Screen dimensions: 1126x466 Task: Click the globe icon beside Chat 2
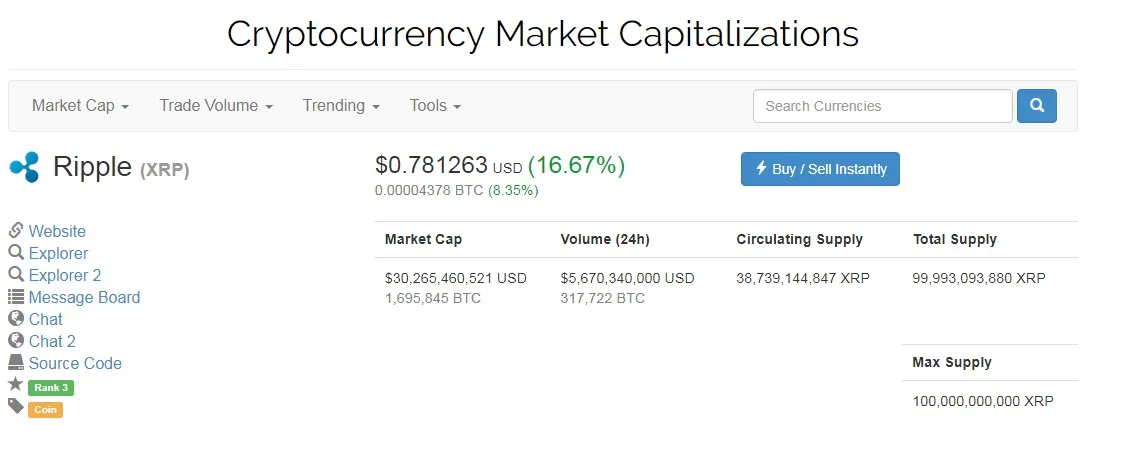(16, 340)
